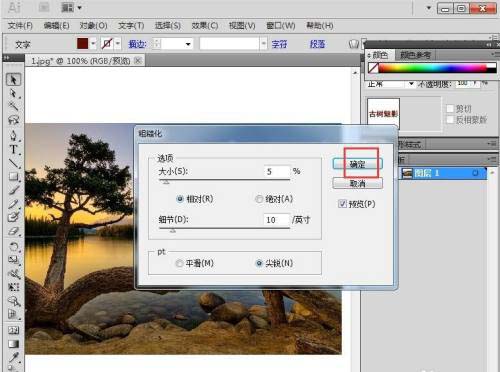500x372 pixels.
Task: Expand the tools panel double-arrow
Action: click(6, 58)
